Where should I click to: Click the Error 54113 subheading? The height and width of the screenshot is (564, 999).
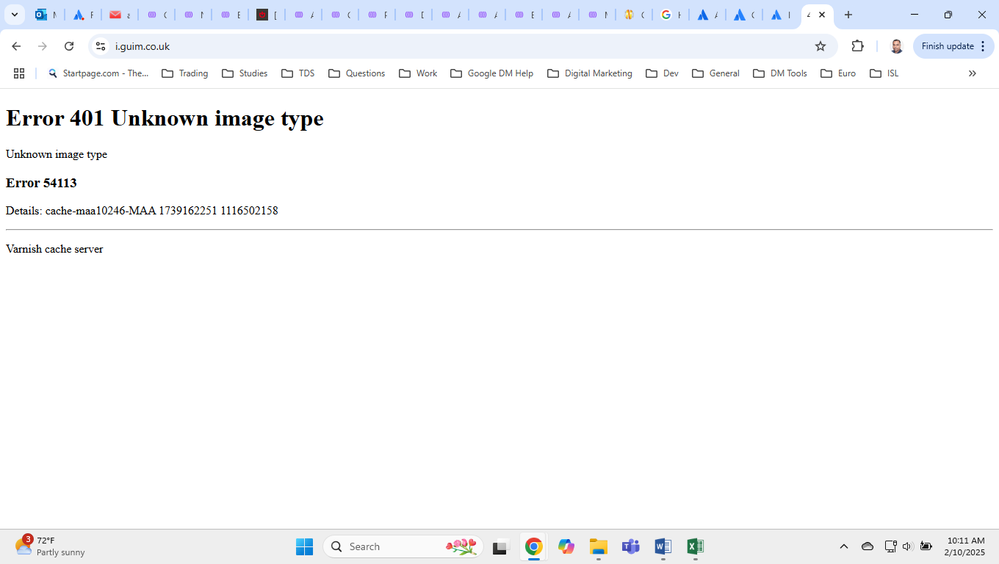(41, 183)
